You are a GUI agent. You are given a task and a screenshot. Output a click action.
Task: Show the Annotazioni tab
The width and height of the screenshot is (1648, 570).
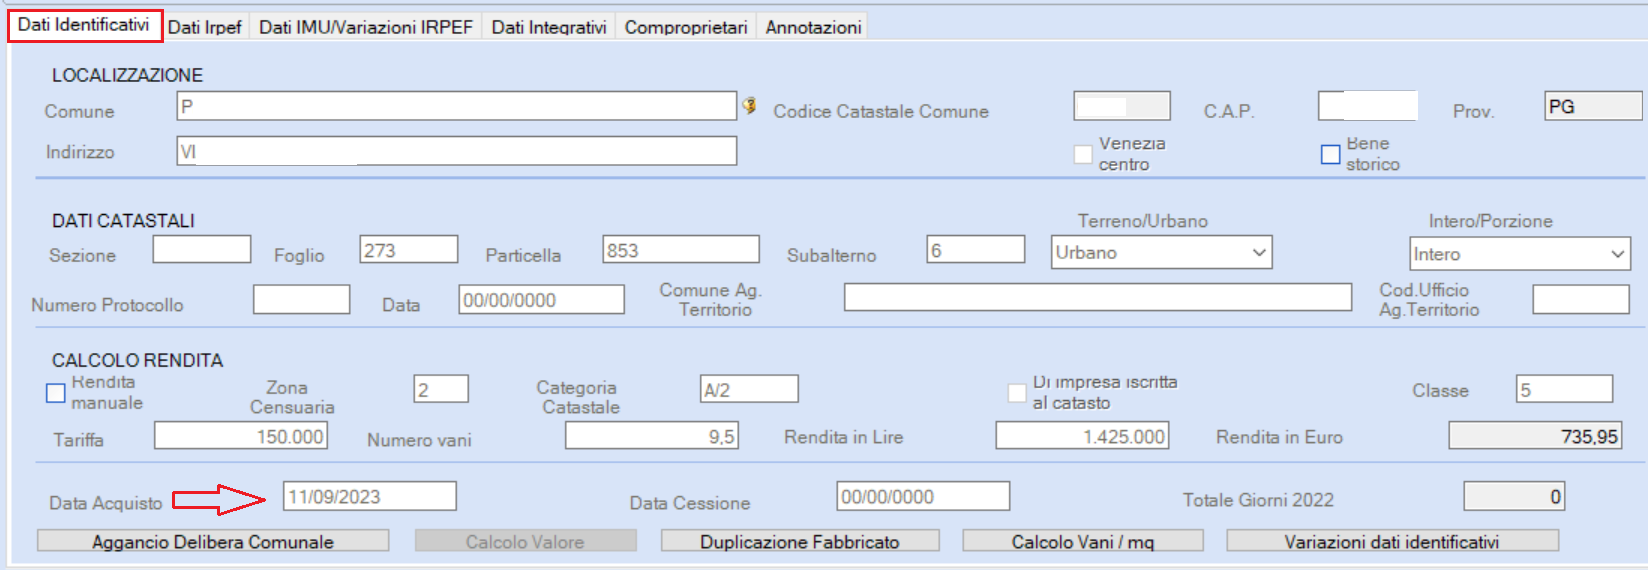(x=813, y=27)
